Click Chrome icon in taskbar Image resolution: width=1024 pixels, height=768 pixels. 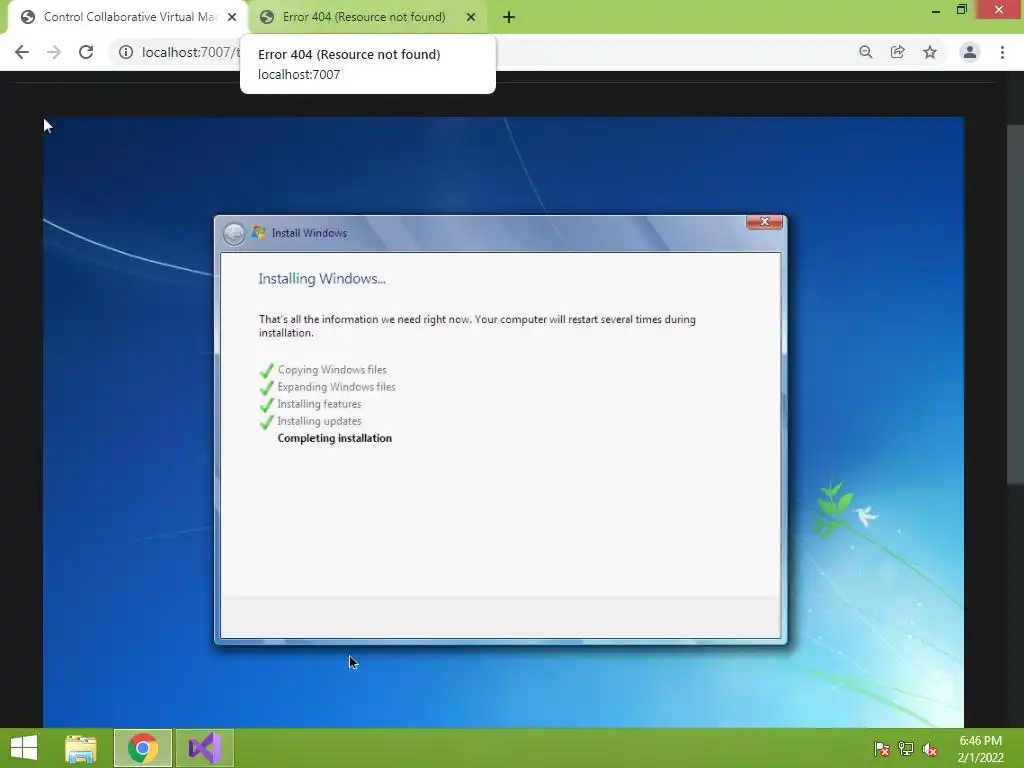pyautogui.click(x=142, y=748)
